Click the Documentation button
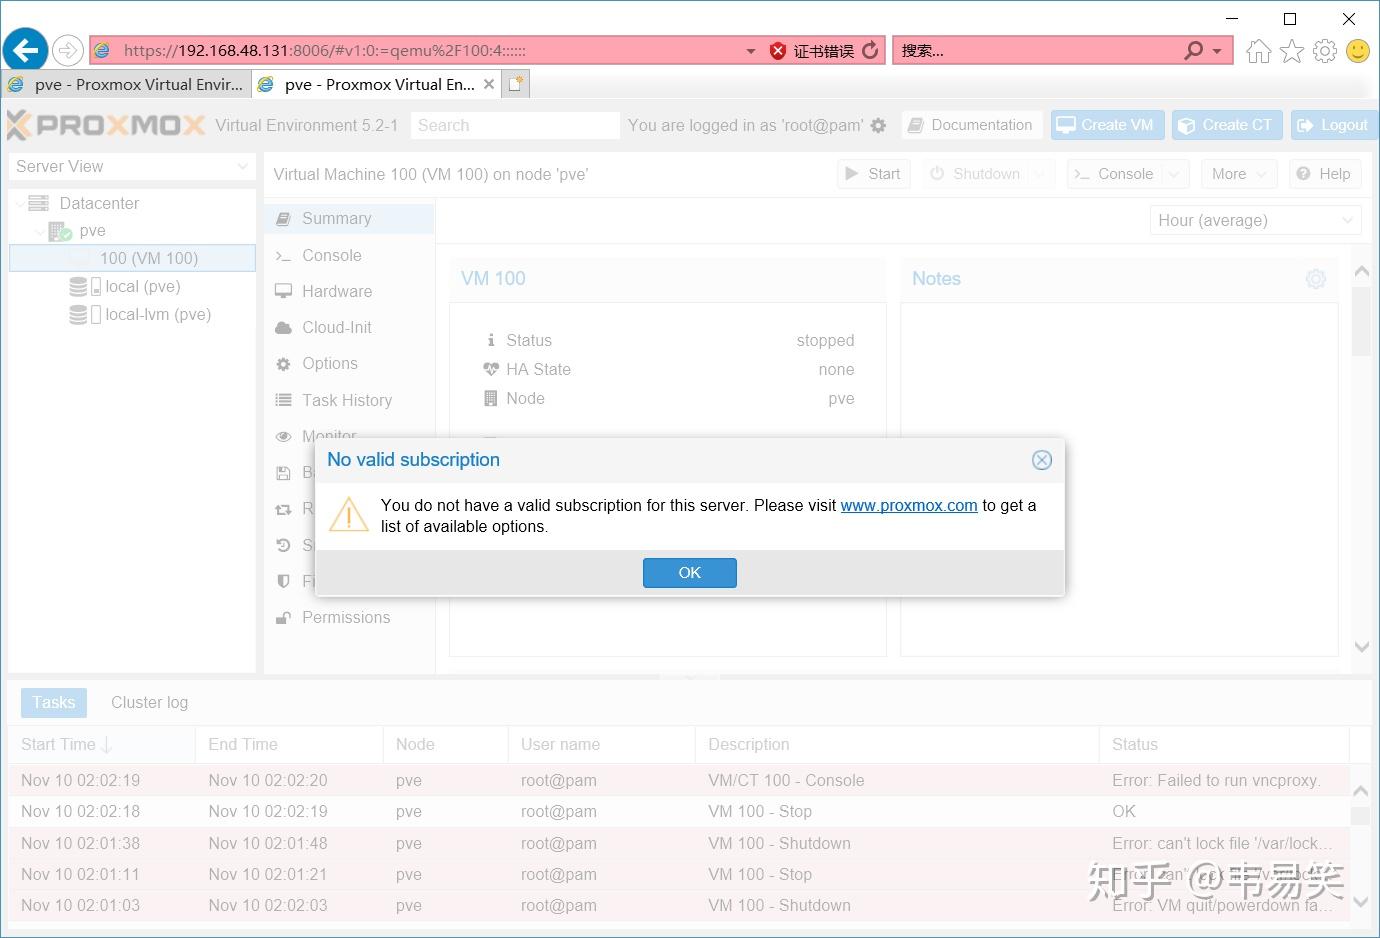Image resolution: width=1380 pixels, height=938 pixels. [x=971, y=125]
